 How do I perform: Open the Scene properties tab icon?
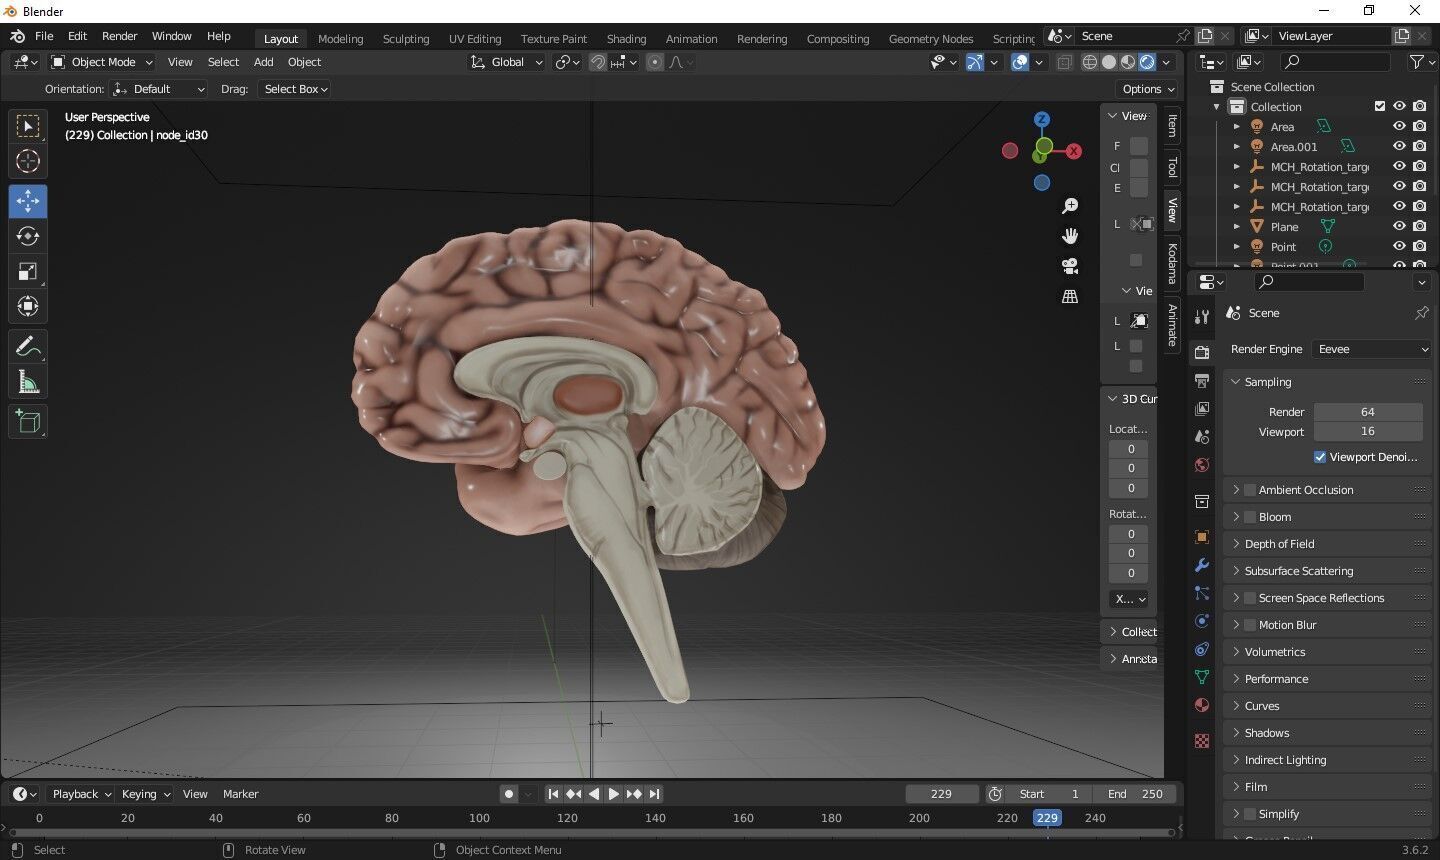point(1202,437)
